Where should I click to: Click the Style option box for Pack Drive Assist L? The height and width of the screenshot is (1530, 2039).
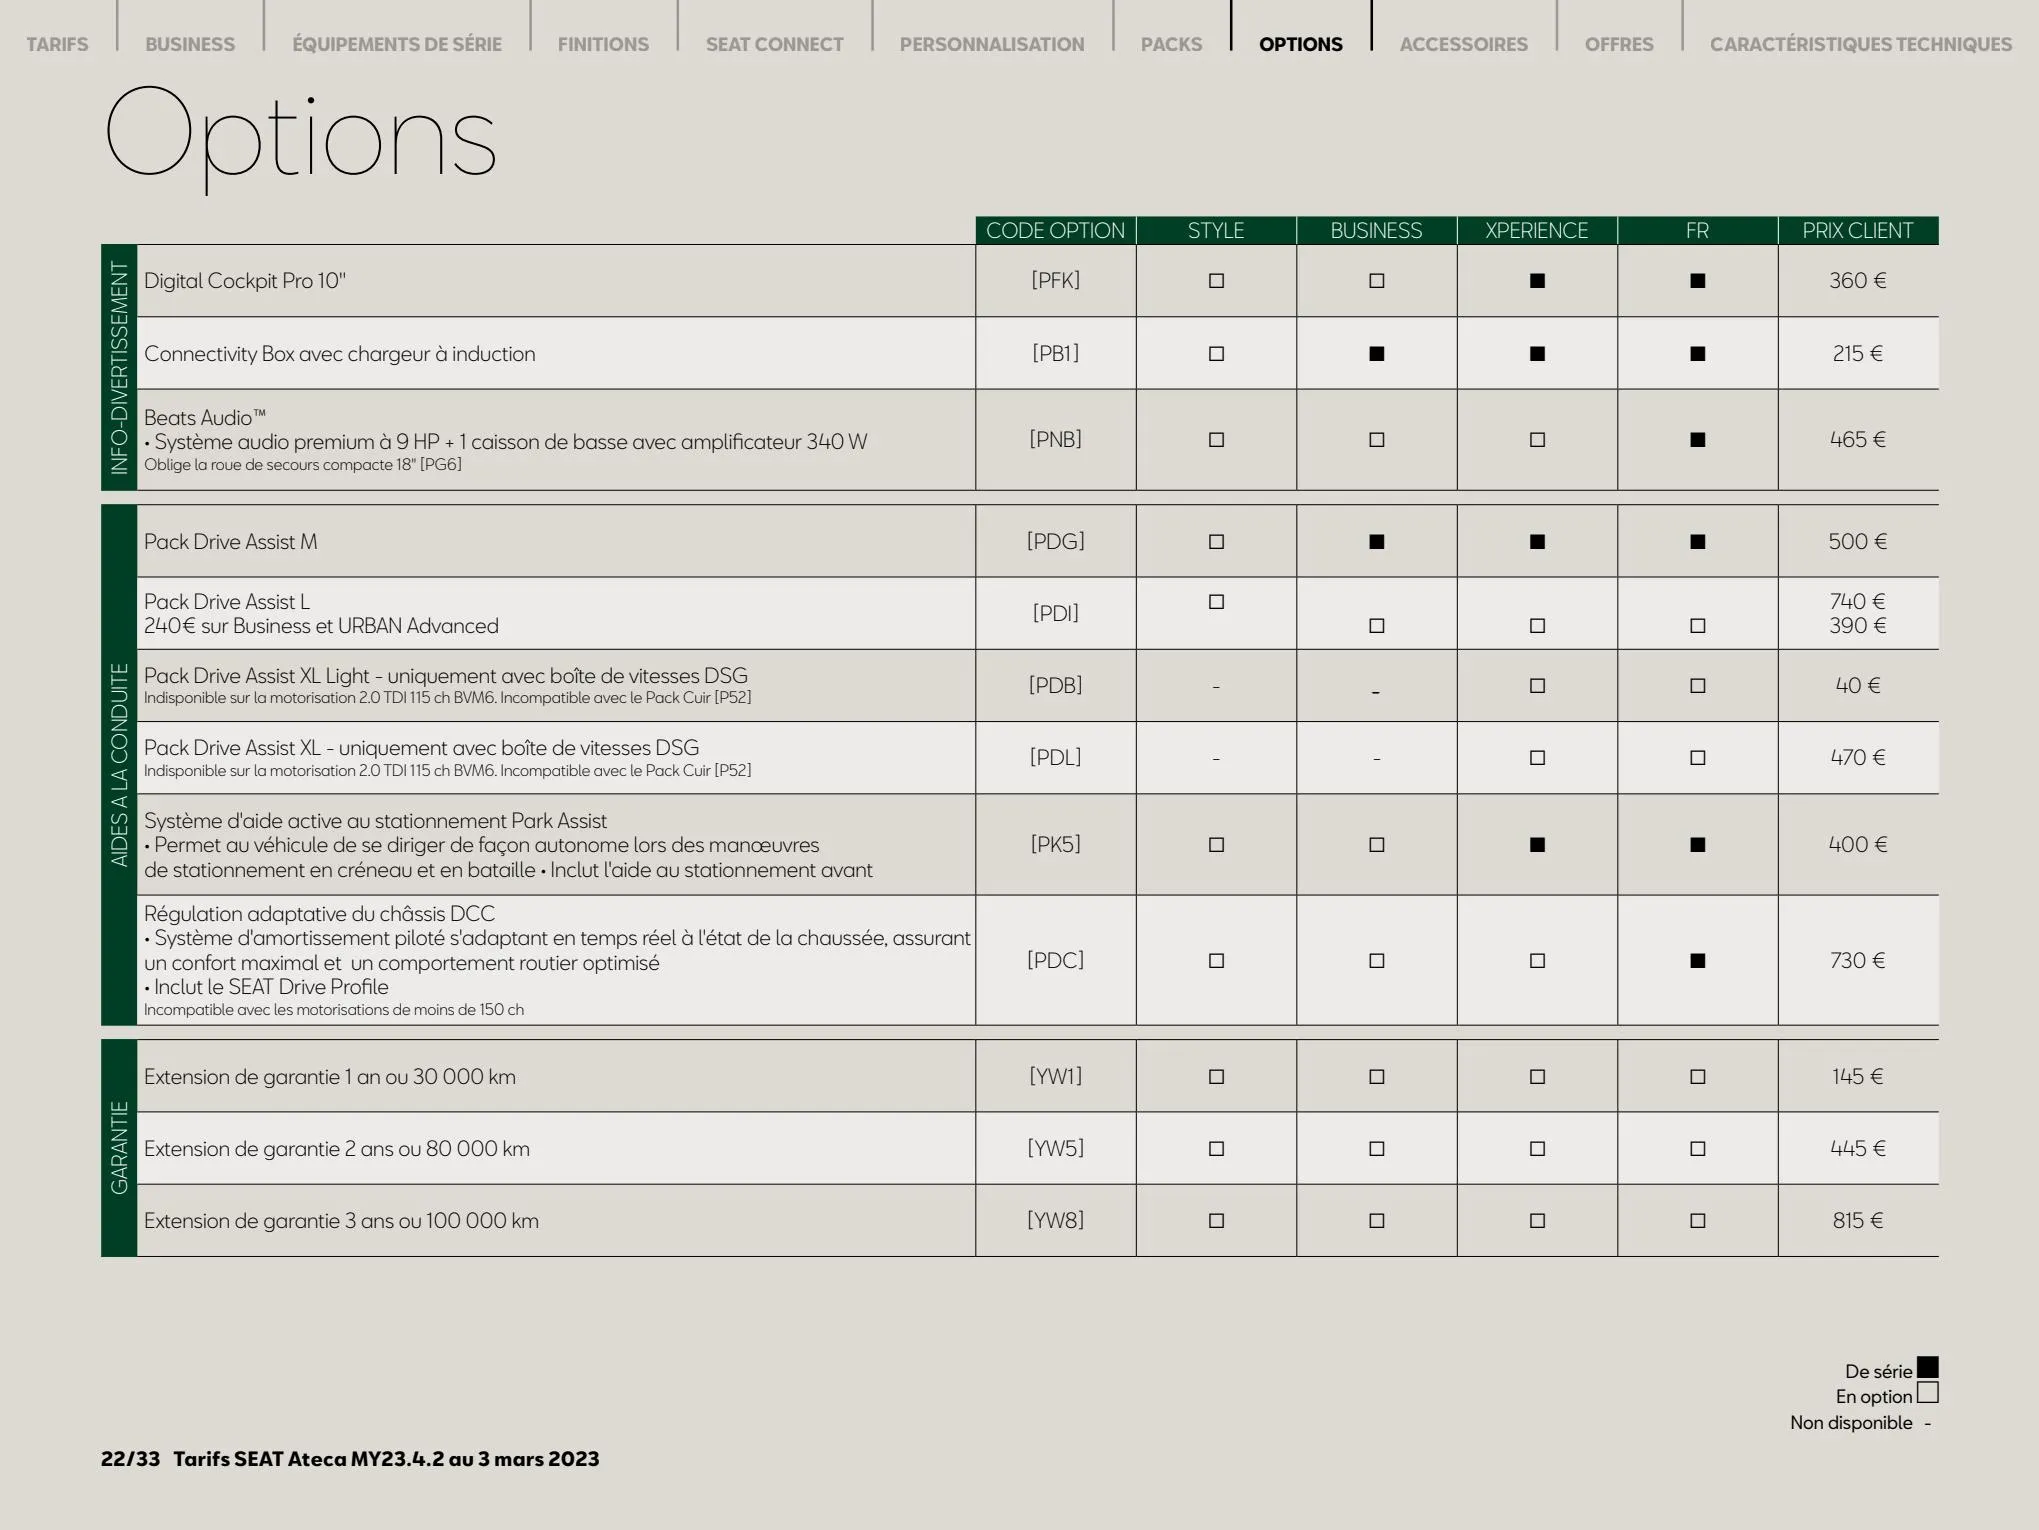(1216, 602)
